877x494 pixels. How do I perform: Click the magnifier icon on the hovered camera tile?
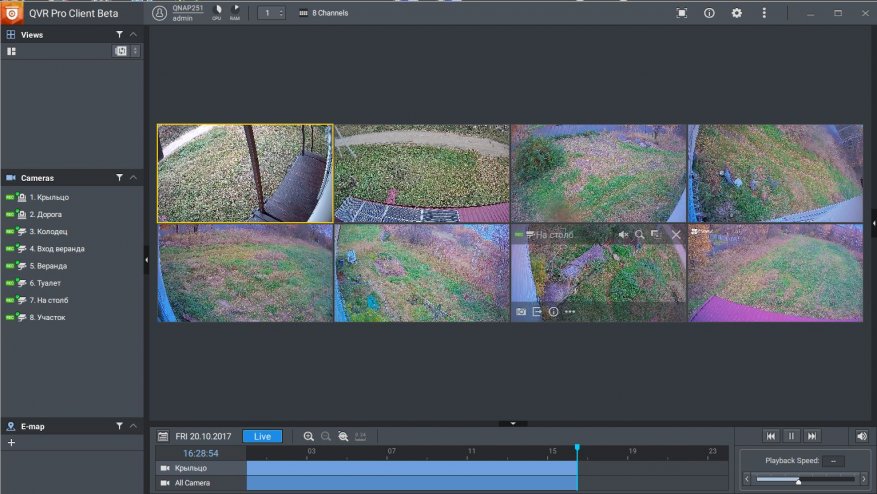click(x=639, y=234)
